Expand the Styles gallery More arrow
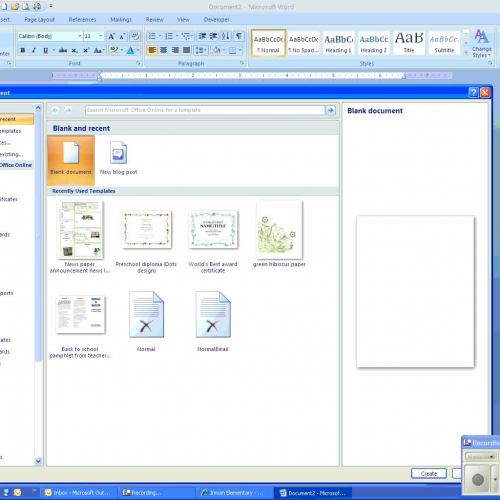The height and width of the screenshot is (500, 500). click(x=466, y=52)
